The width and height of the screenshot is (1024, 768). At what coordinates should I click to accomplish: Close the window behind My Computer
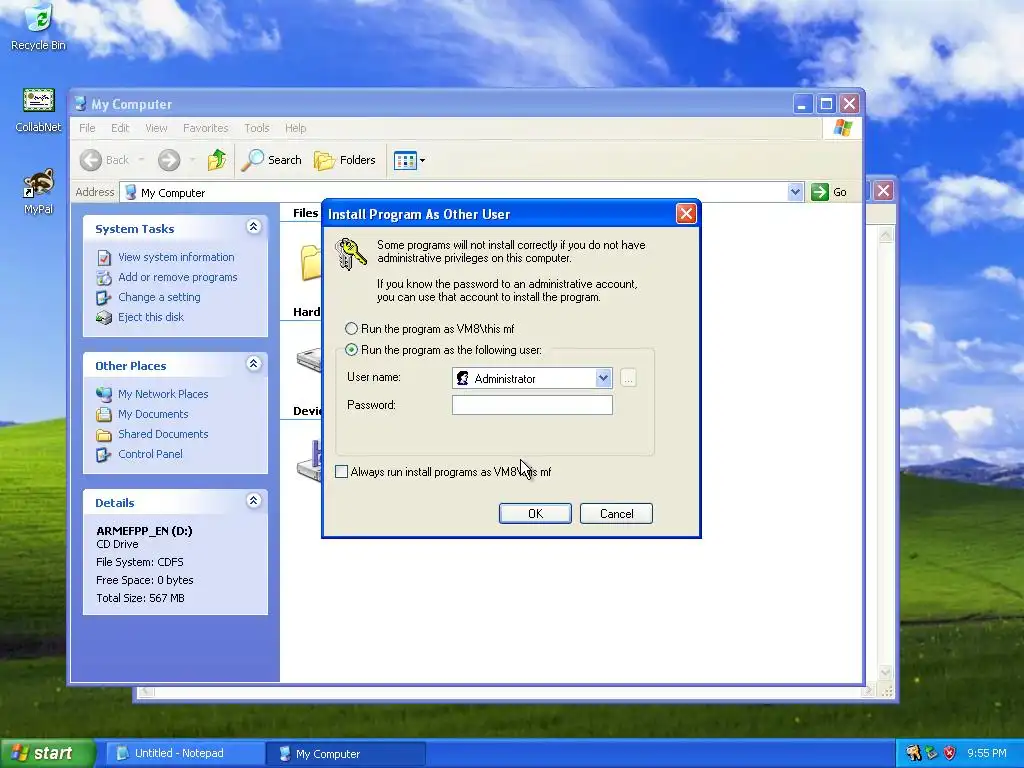click(883, 191)
